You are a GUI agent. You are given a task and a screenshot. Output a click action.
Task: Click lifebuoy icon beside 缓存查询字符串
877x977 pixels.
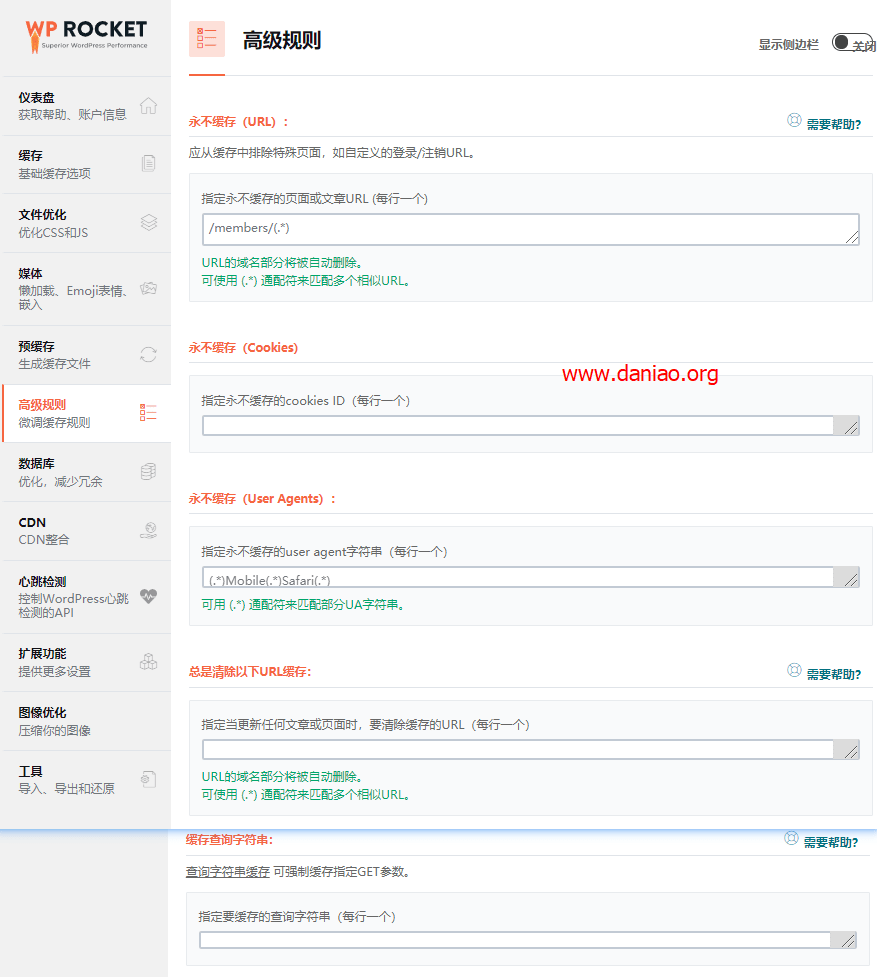[x=791, y=838]
